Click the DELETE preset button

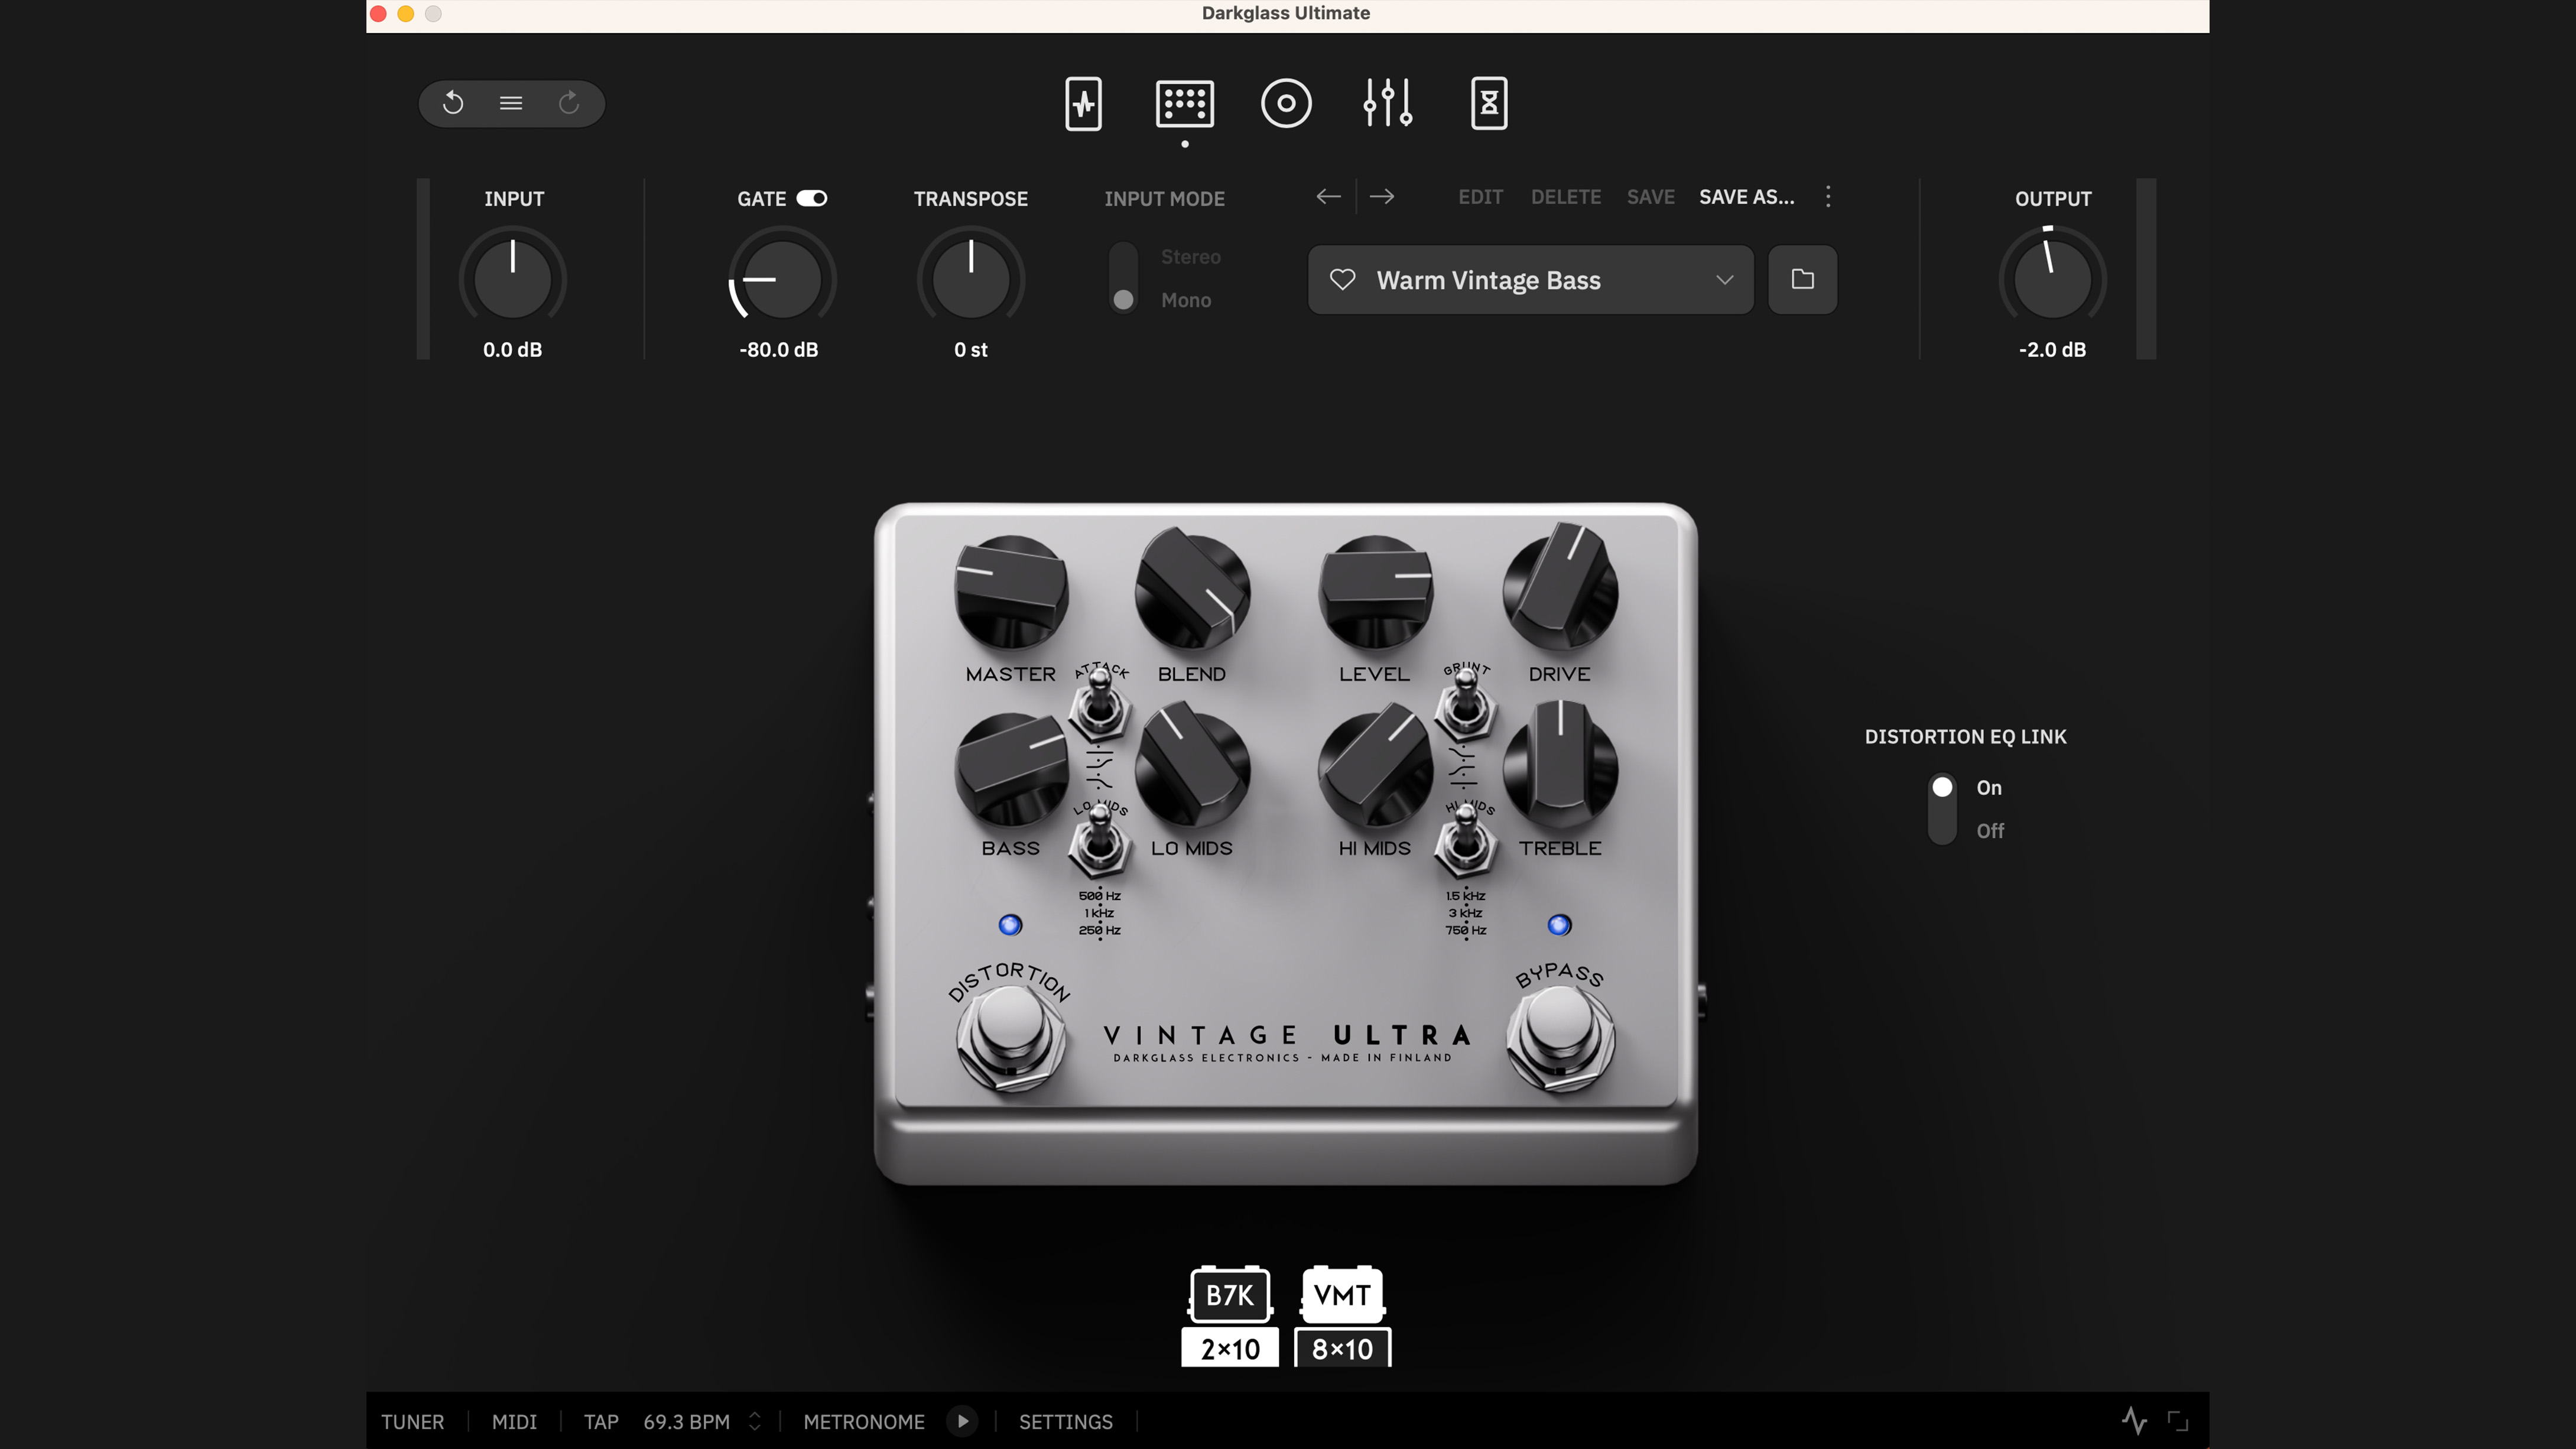(1566, 197)
